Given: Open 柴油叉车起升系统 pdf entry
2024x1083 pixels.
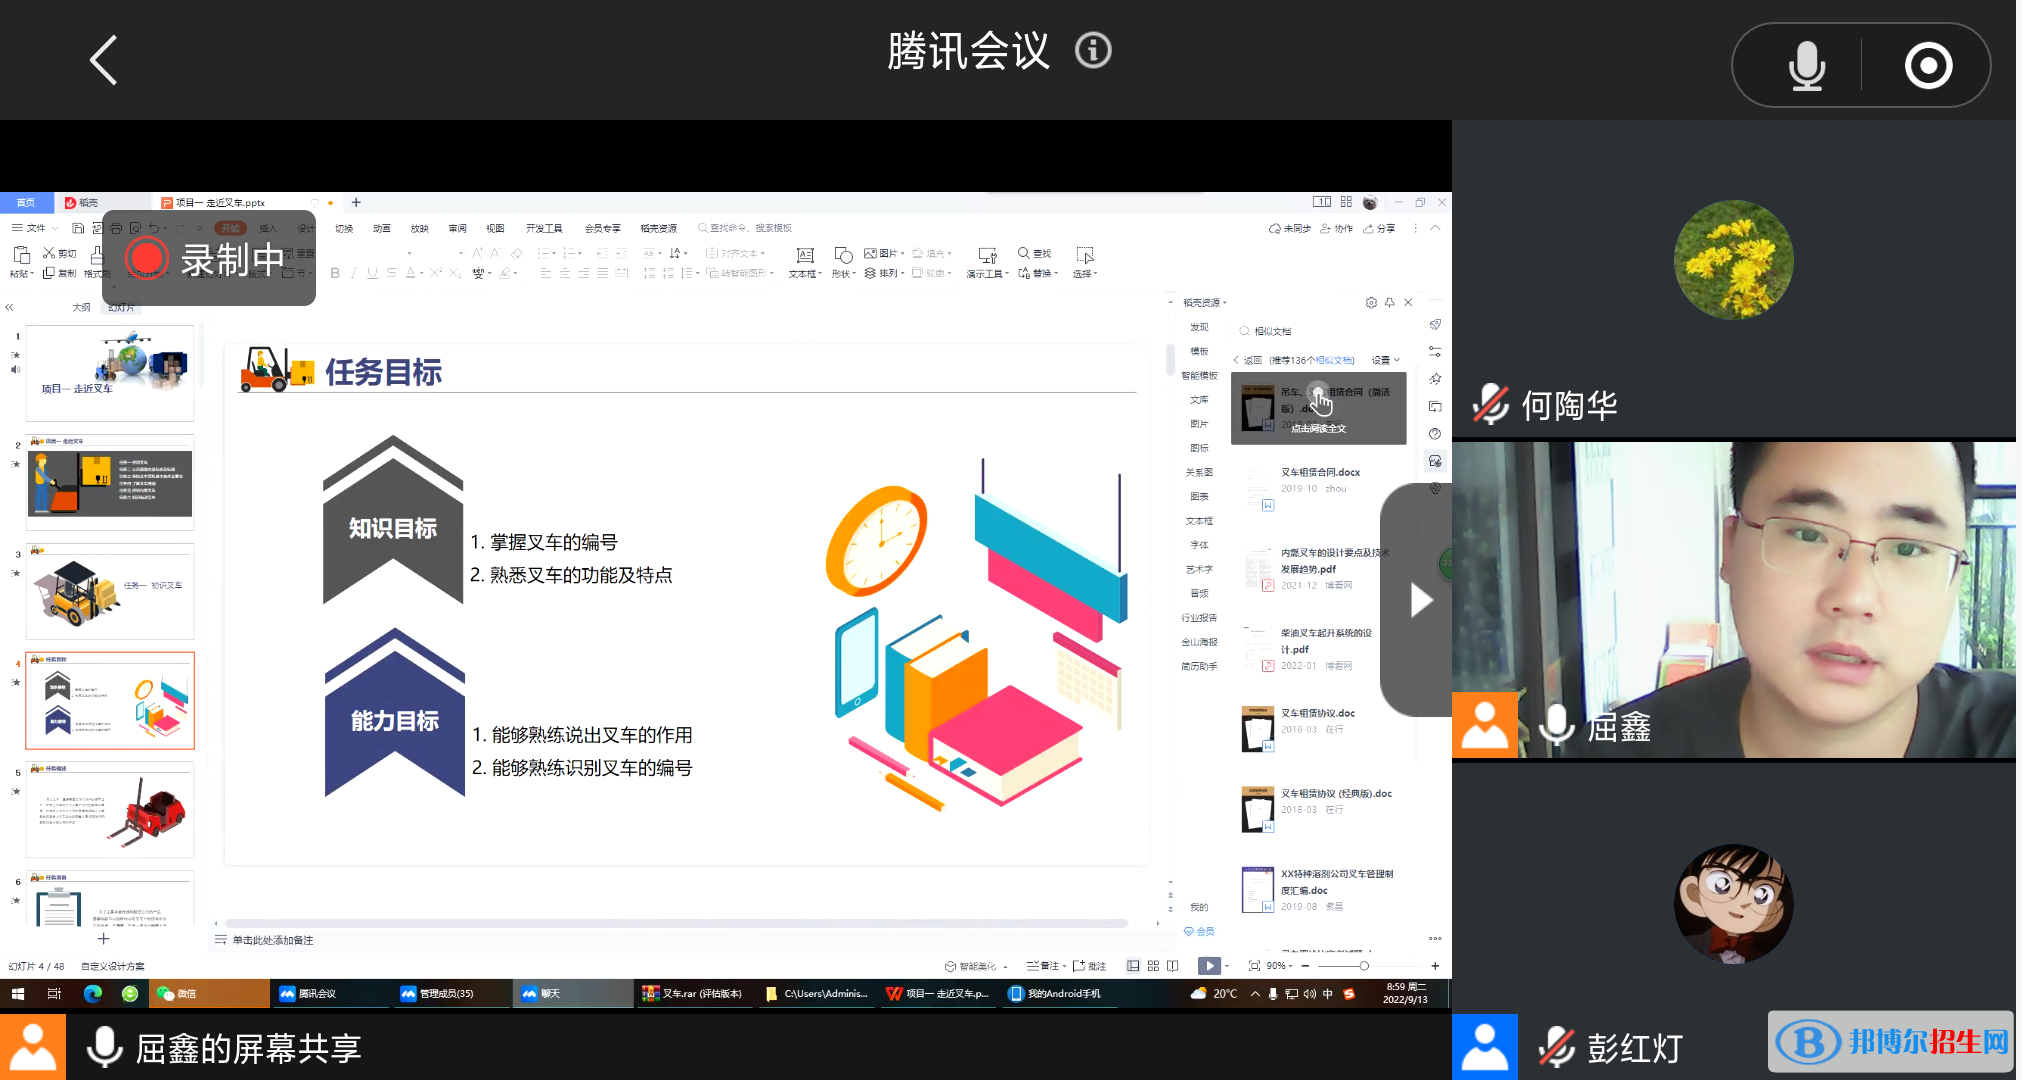Looking at the screenshot, I should click(1320, 647).
